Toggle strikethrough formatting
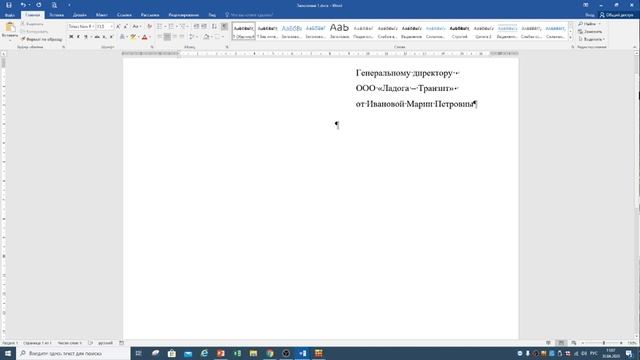Viewport: 640px width, 360px height. click(97, 37)
